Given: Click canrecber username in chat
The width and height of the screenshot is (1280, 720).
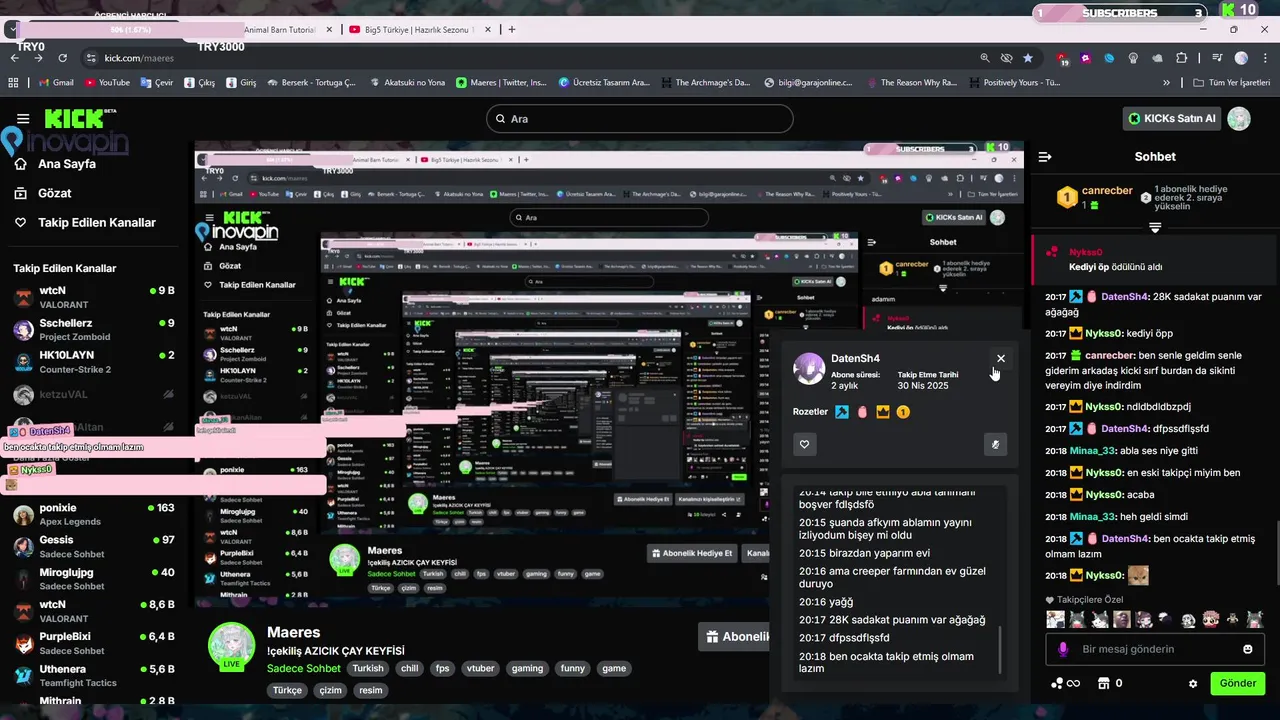Looking at the screenshot, I should (x=1109, y=355).
